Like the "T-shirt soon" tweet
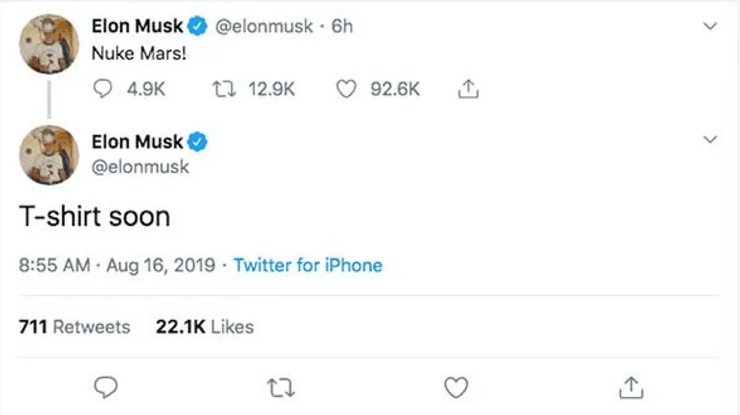The height and width of the screenshot is (415, 740). [456, 385]
